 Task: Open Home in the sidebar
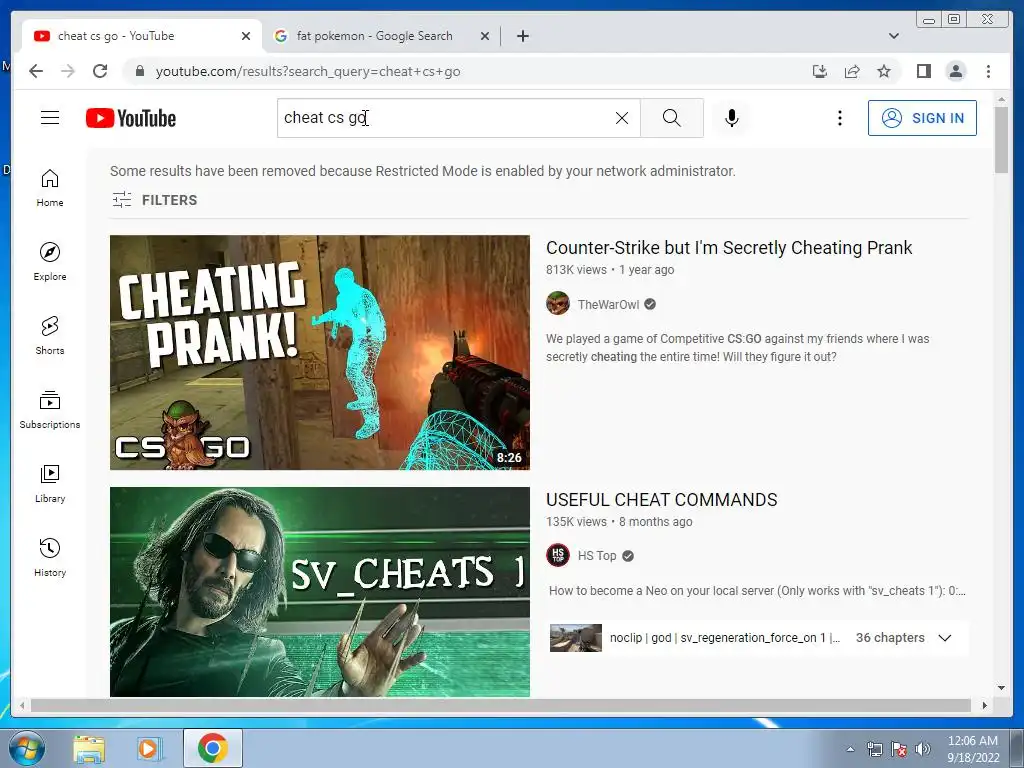click(x=50, y=188)
